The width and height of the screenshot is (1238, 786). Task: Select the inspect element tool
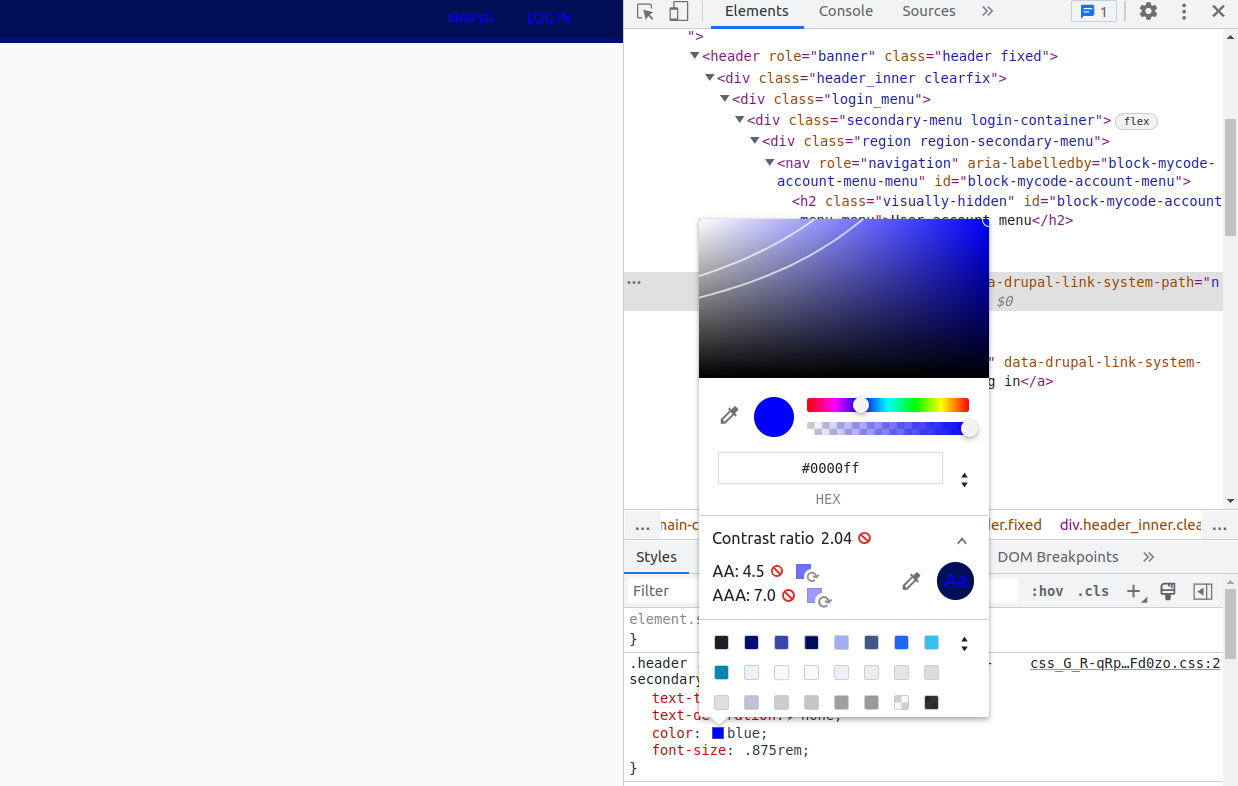click(645, 11)
